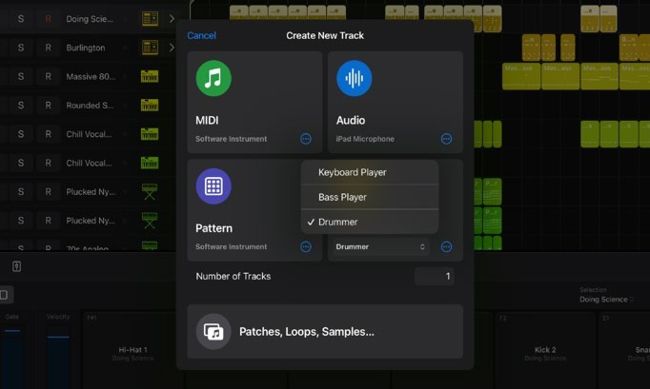Select the checked Drummer menu entry
650x389 pixels.
(x=369, y=222)
